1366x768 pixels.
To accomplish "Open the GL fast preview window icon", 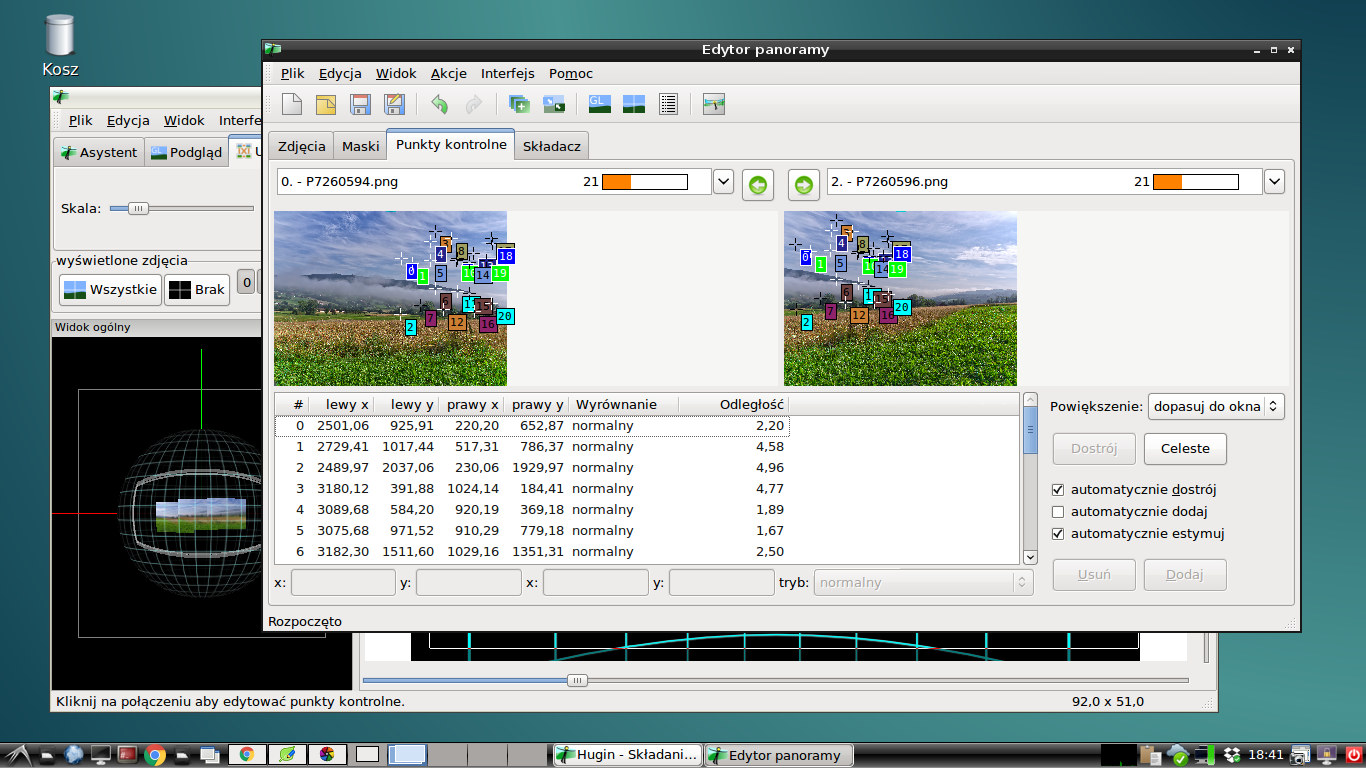I will (x=600, y=104).
